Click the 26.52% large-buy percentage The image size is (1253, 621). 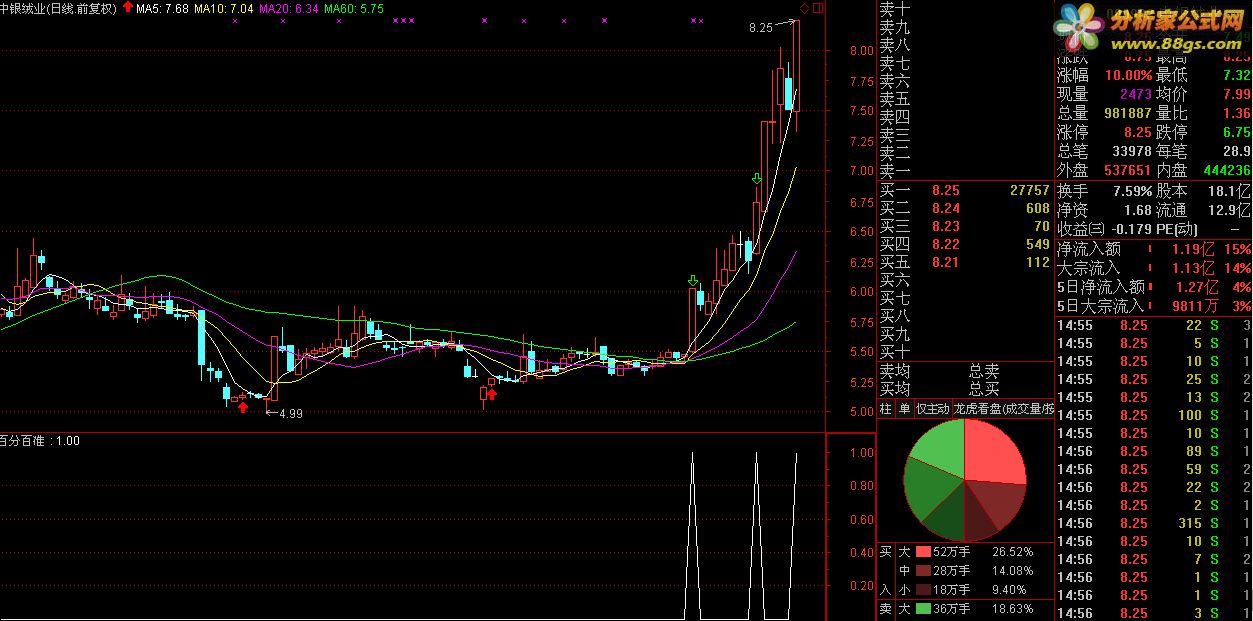1012,552
